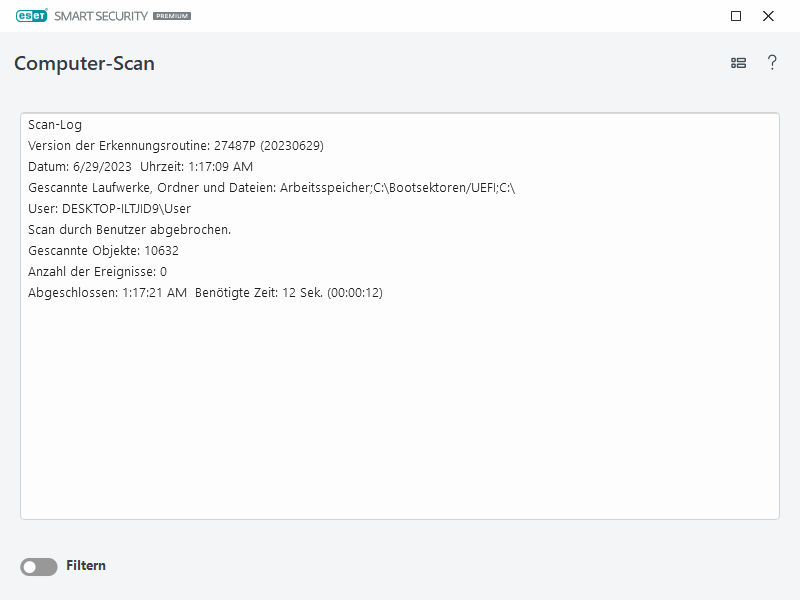Select the Abgeschlossen time log line

point(205,293)
